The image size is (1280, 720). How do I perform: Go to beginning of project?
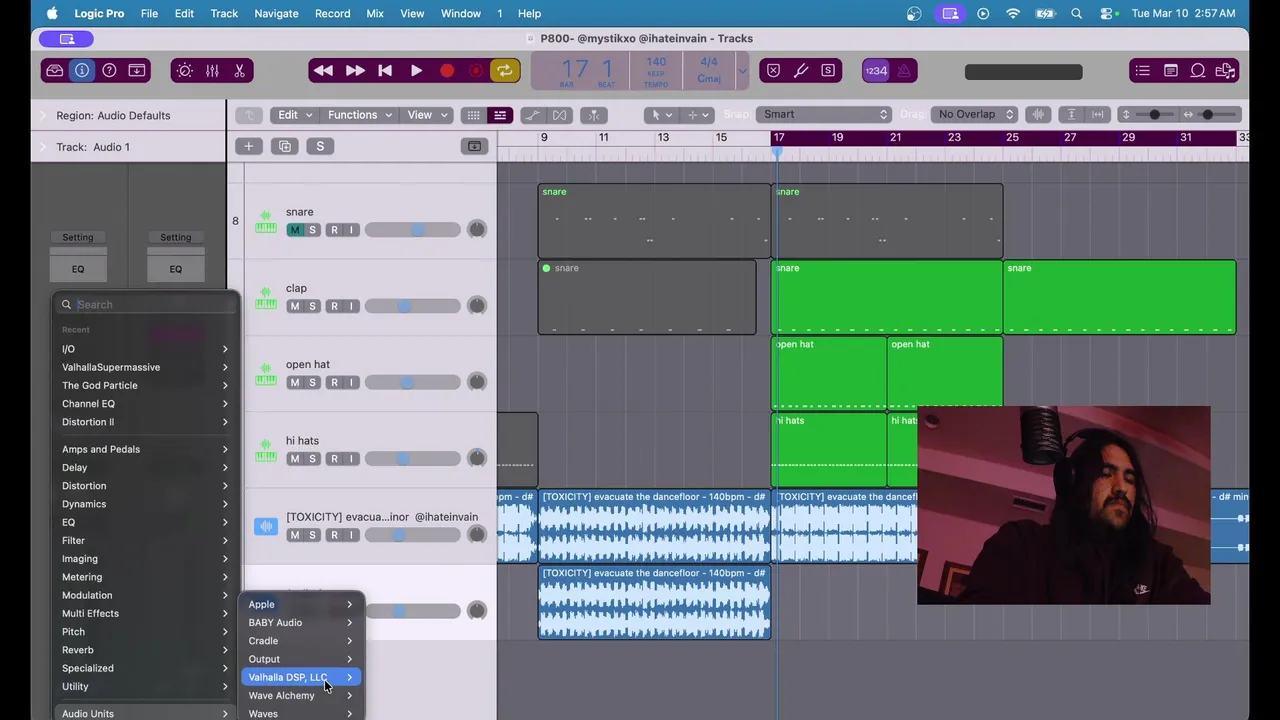point(385,71)
